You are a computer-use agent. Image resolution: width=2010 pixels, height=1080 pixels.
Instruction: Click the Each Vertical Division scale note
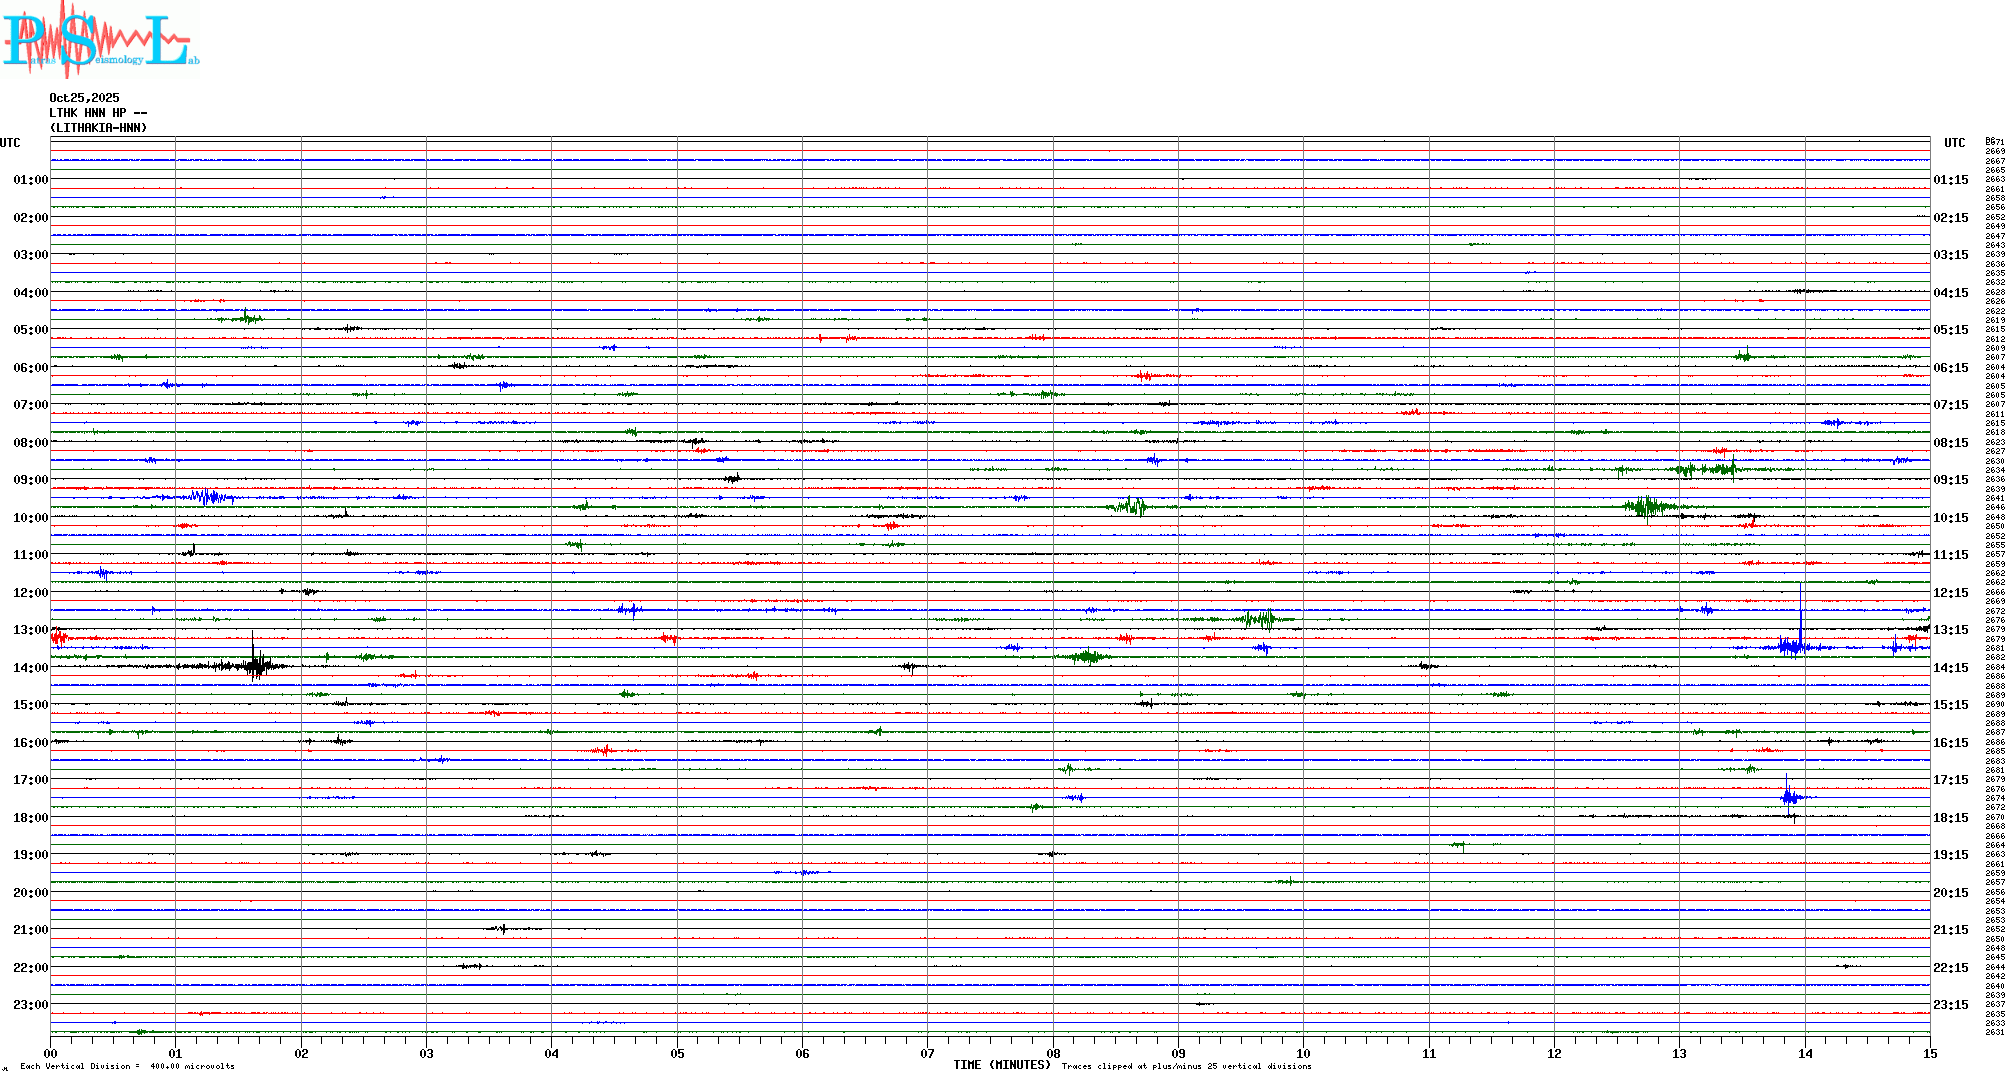[x=127, y=1066]
